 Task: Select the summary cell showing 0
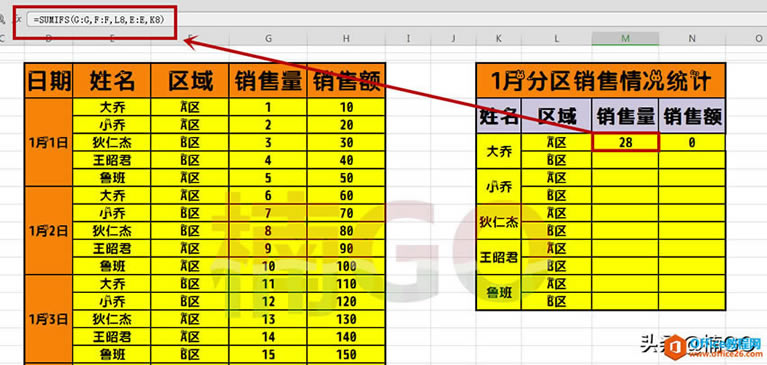pyautogui.click(x=692, y=142)
